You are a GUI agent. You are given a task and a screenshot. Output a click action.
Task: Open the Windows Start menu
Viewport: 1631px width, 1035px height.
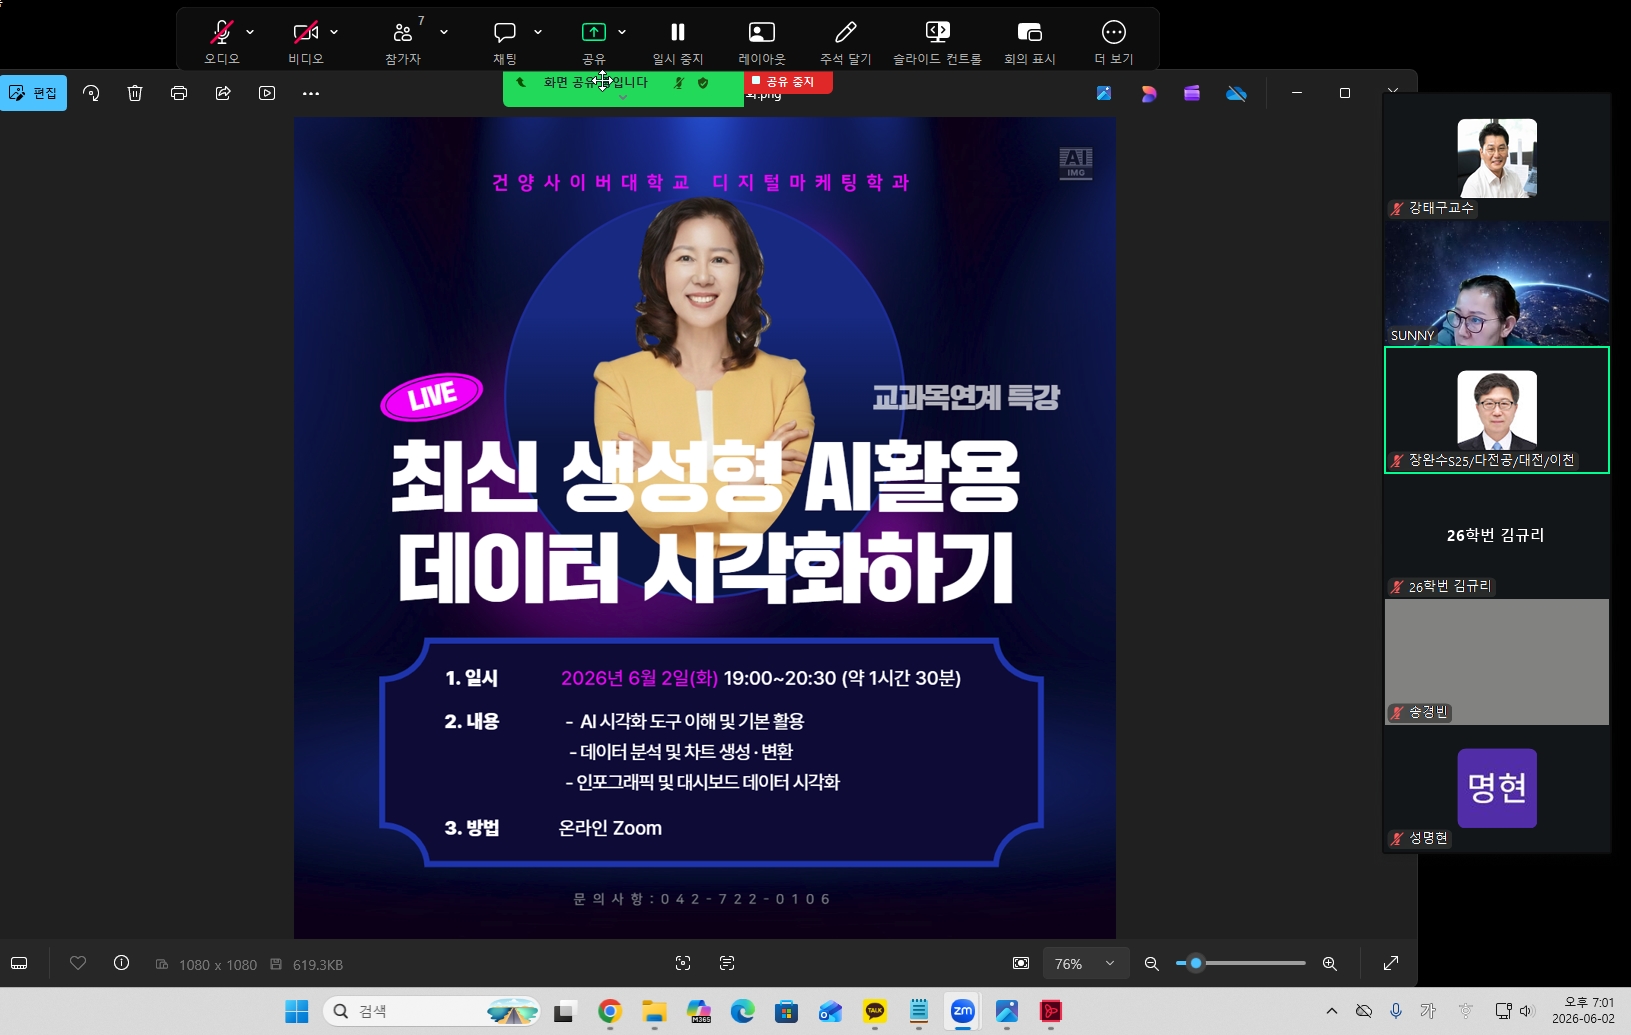point(297,1012)
